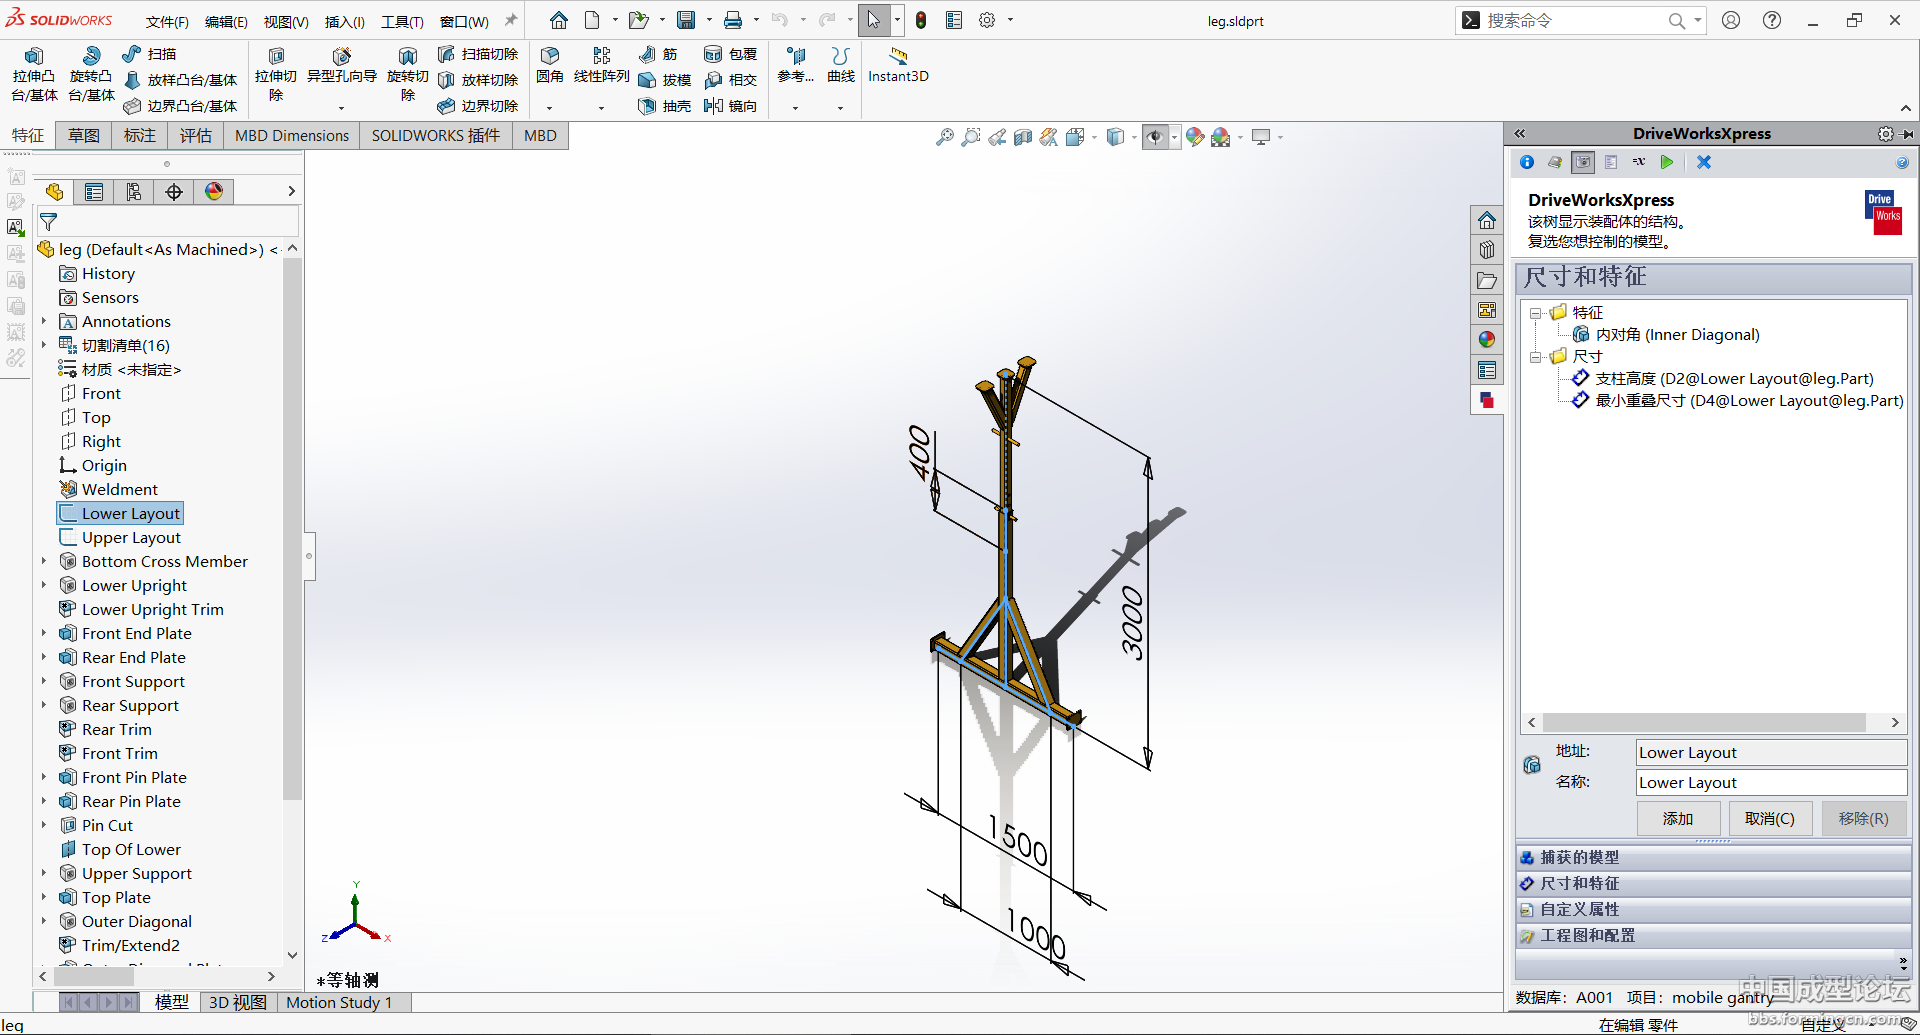
Task: Click the green Run arrow in DriveWorksXpress
Action: coord(1666,162)
